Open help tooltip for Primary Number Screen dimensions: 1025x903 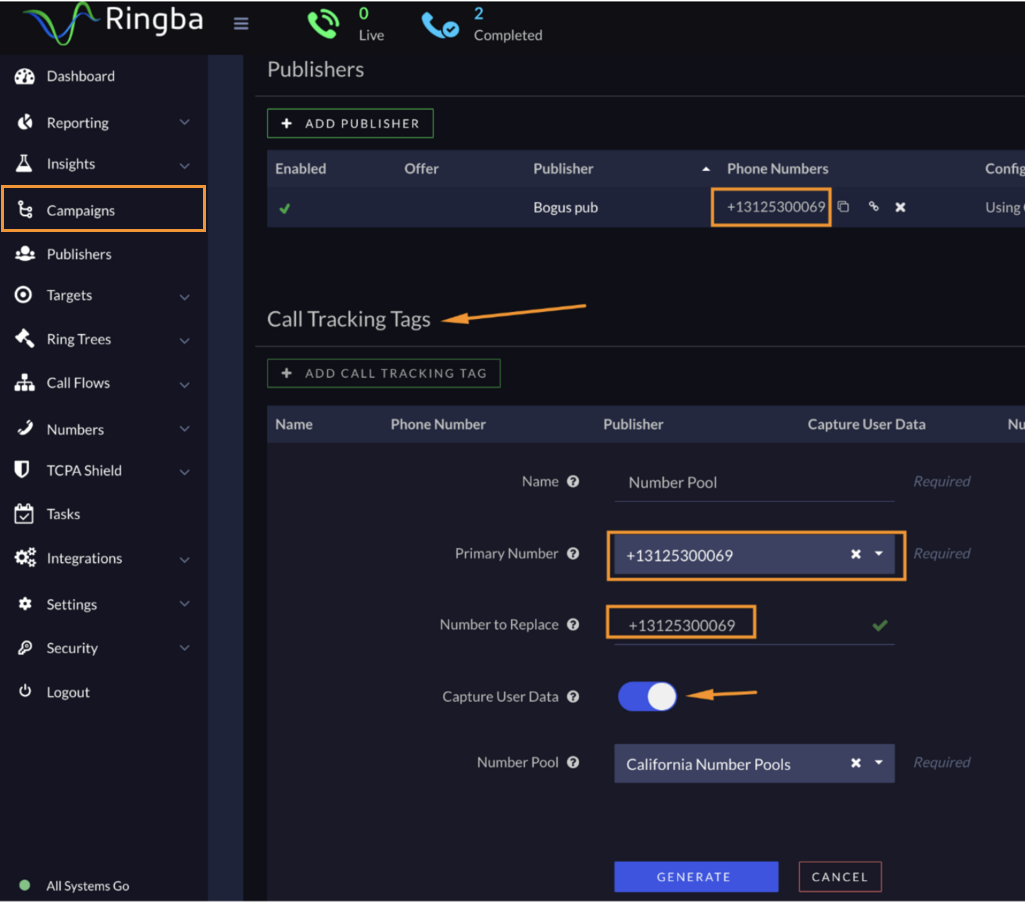click(573, 554)
